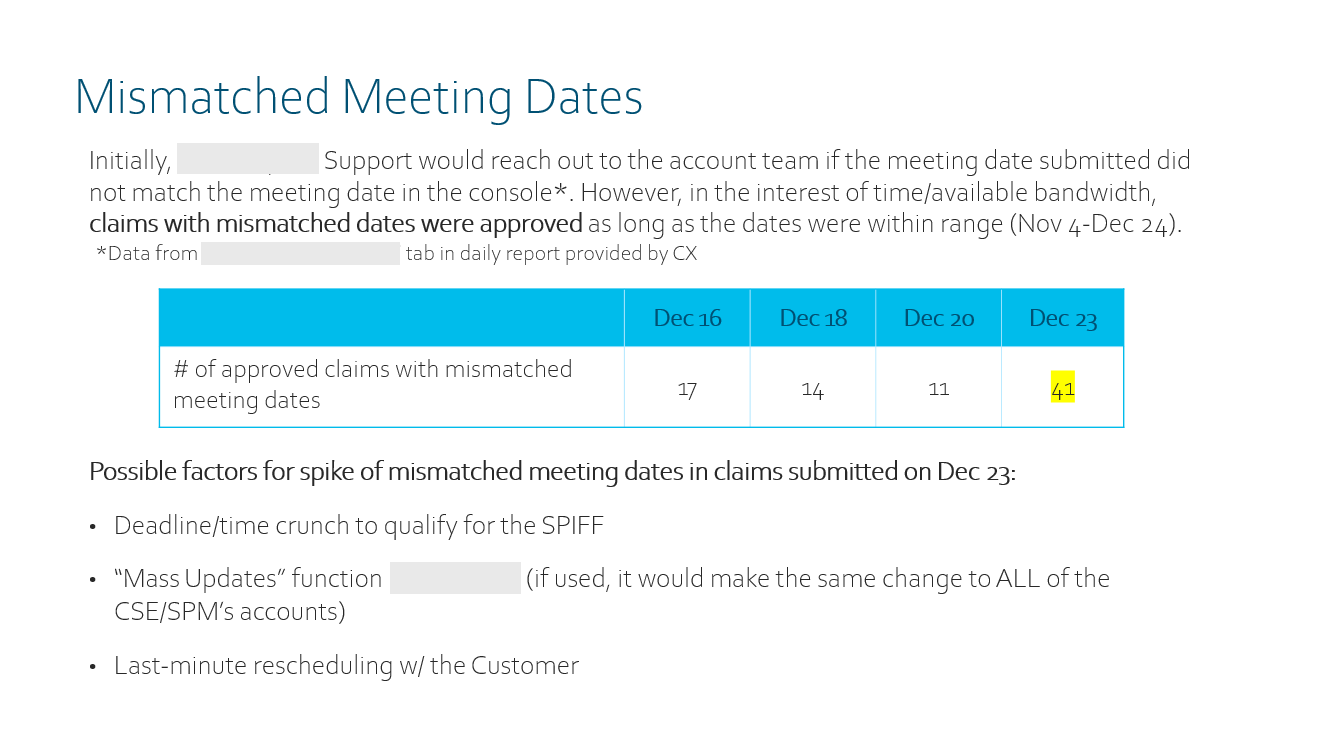Select the Dec 20 column header
This screenshot has height=740, width=1320.
tap(938, 318)
